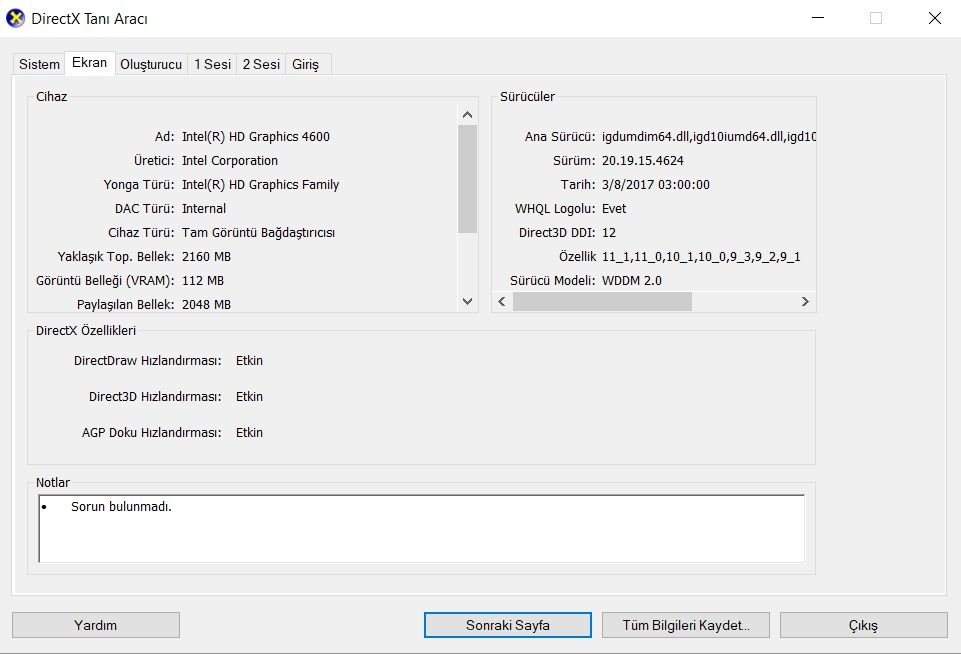Click Direct3D Hızlandırması Etkin value

click(249, 397)
